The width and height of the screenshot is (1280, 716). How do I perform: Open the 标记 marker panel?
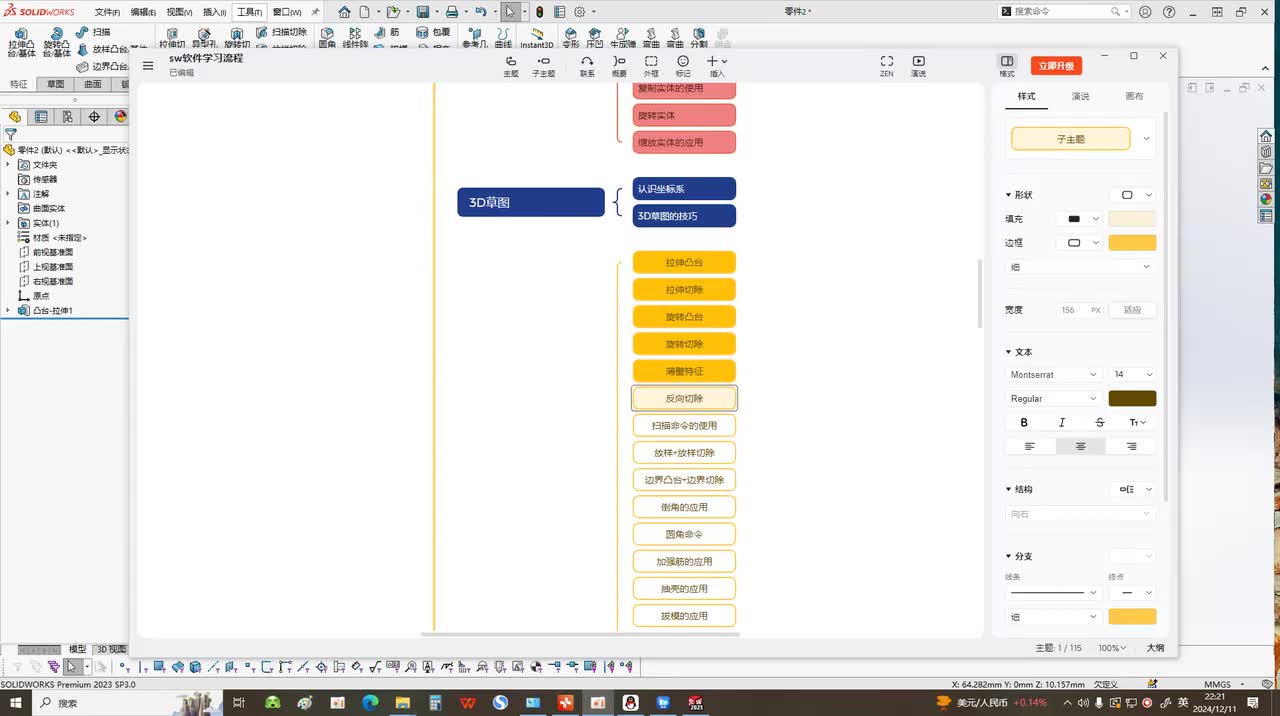pyautogui.click(x=683, y=66)
